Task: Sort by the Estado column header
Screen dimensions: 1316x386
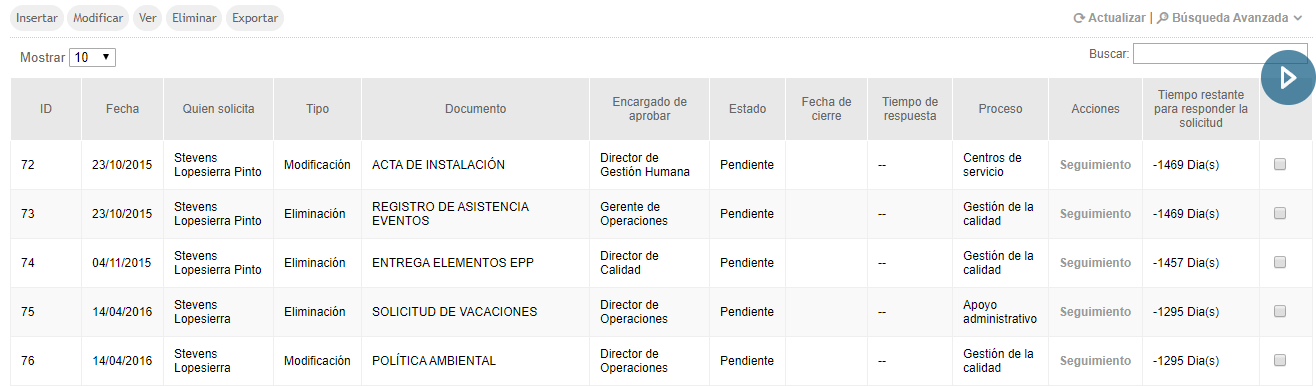Action: 747,109
